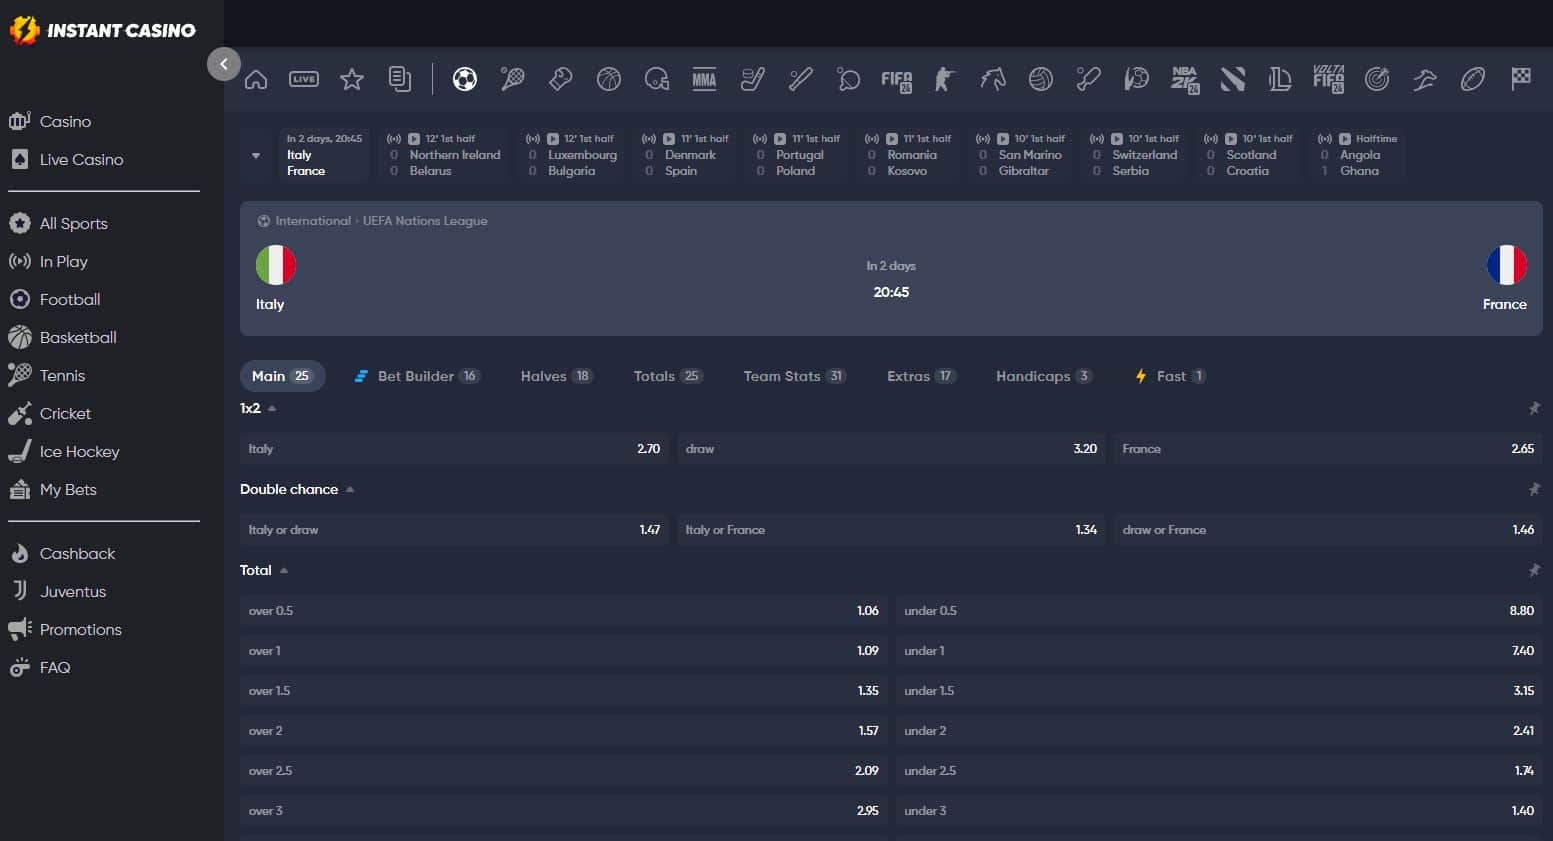
Task: Select the table tennis paddle icon
Action: point(849,79)
